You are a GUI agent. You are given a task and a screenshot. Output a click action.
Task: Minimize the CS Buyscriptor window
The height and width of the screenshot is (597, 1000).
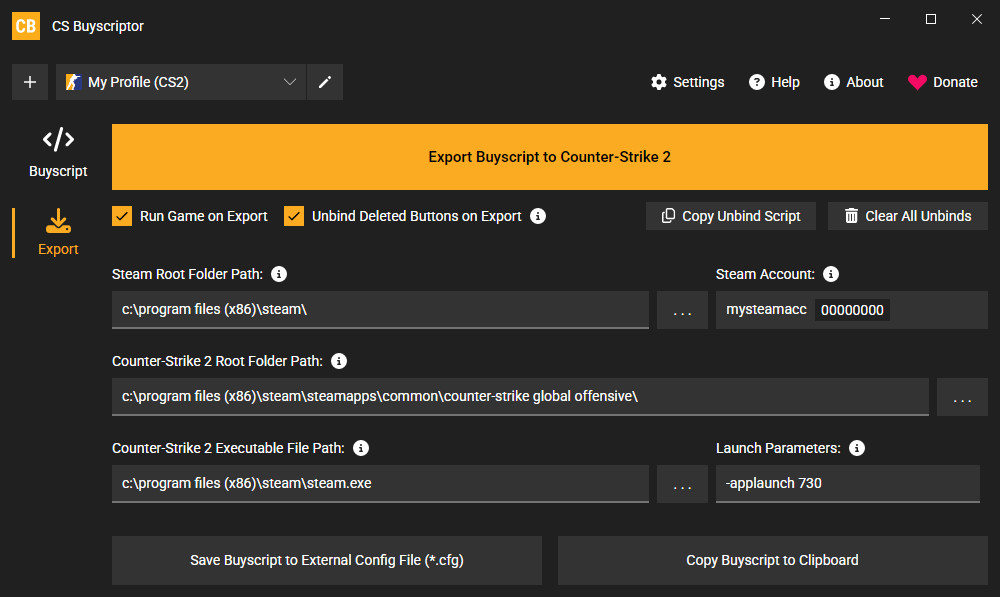pos(885,19)
